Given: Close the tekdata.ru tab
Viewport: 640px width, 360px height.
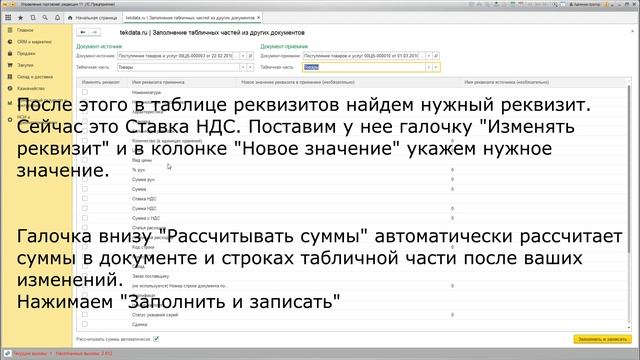Looking at the screenshot, I should [x=258, y=18].
